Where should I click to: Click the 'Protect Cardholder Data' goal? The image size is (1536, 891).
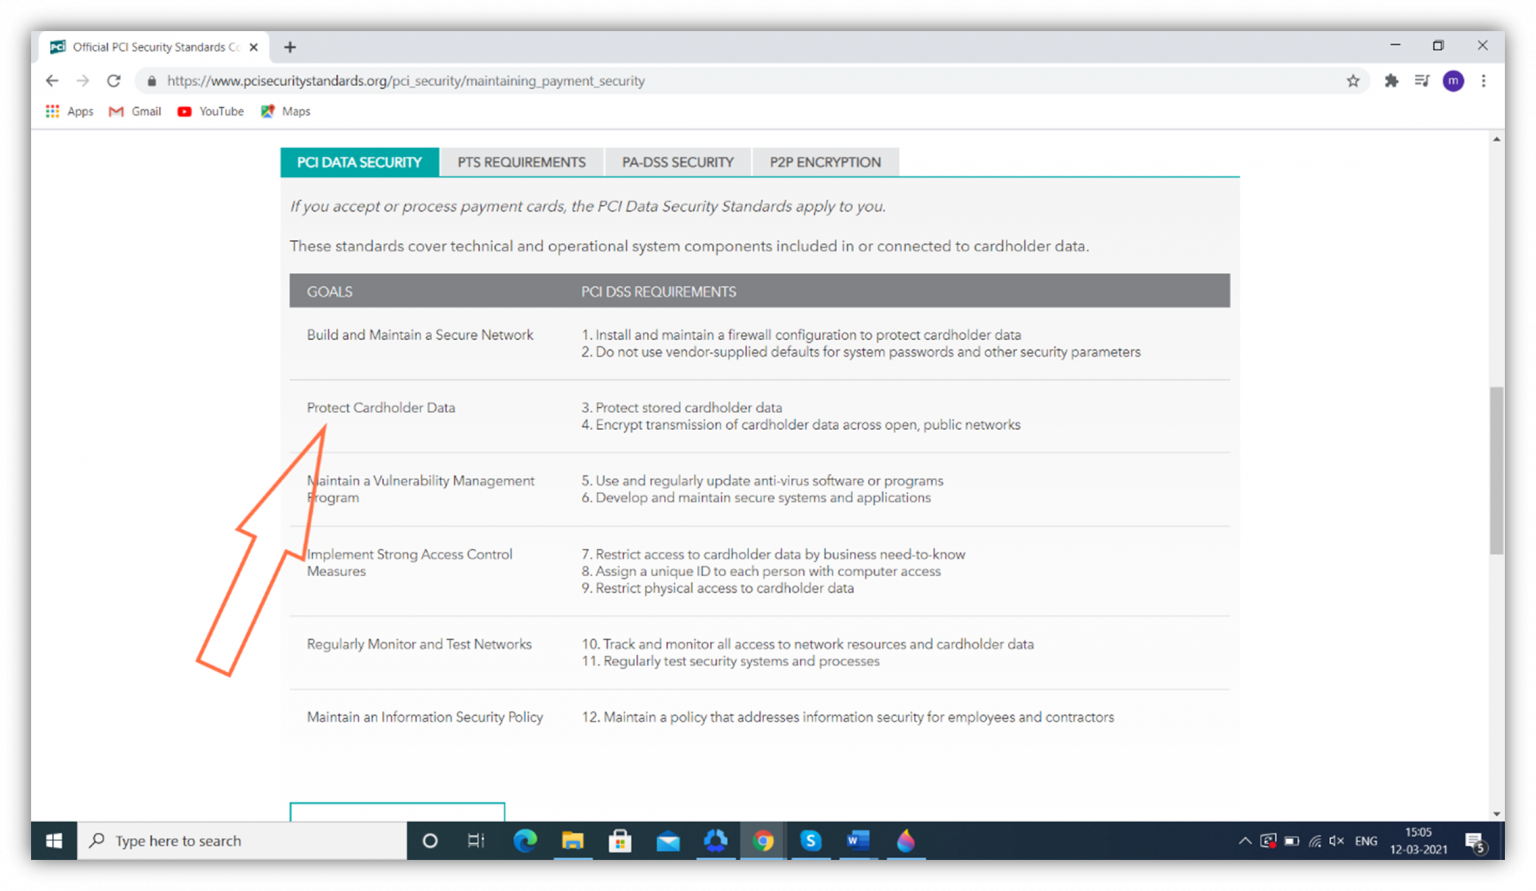pyautogui.click(x=381, y=408)
